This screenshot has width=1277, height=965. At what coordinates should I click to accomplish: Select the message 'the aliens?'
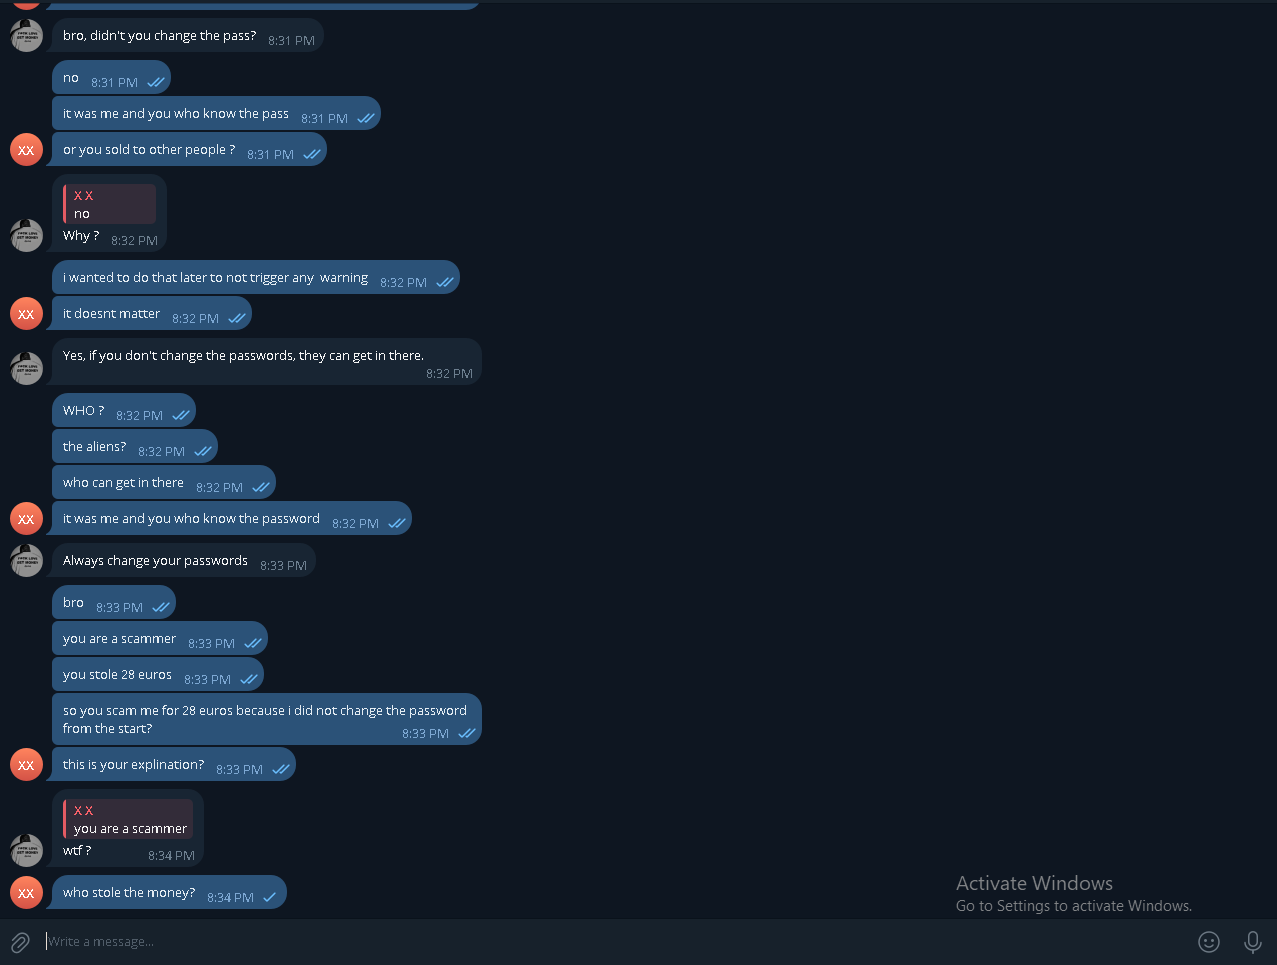135,447
